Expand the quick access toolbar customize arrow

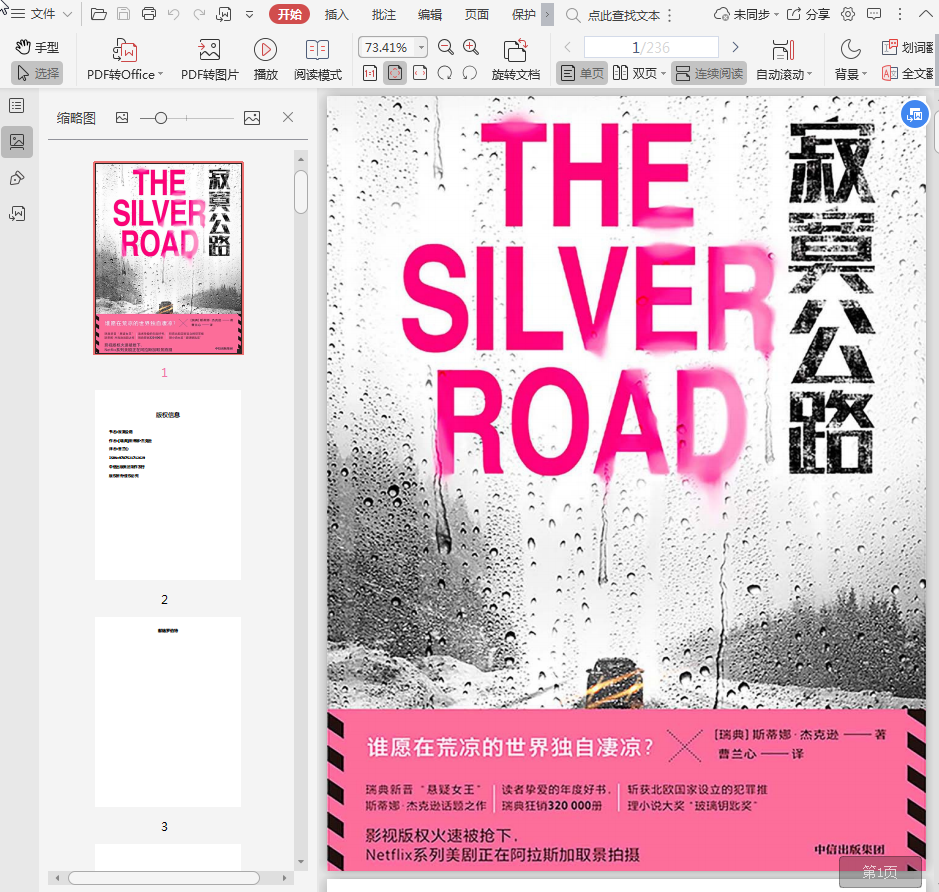(x=250, y=14)
